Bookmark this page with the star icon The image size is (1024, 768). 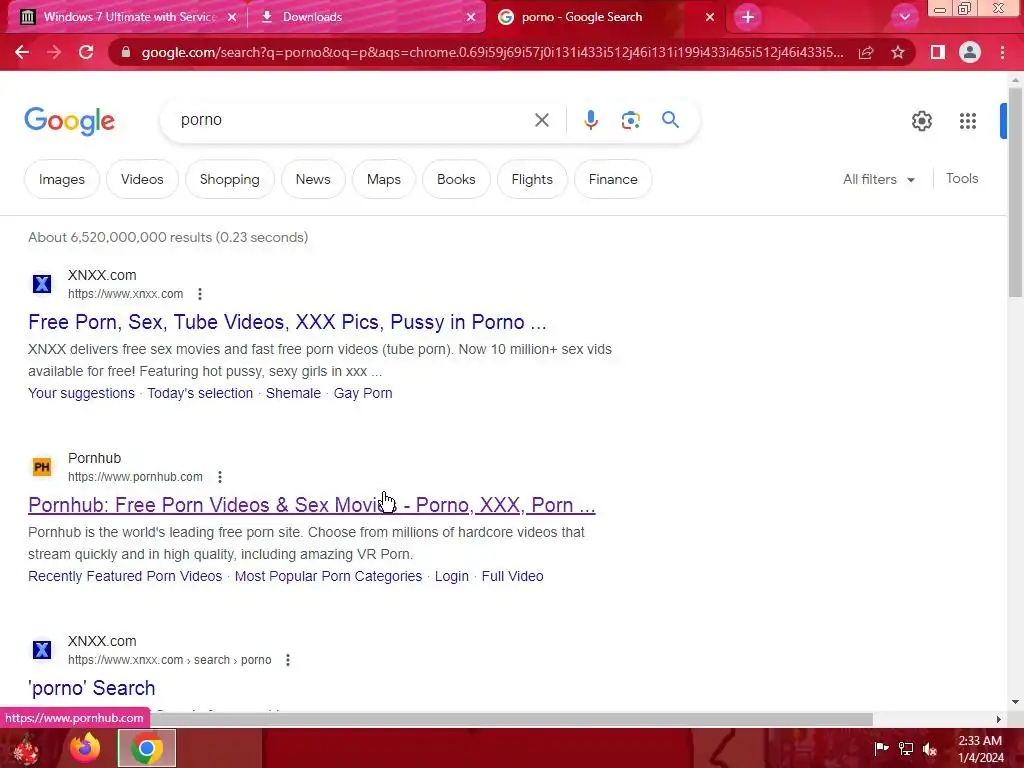tap(898, 52)
